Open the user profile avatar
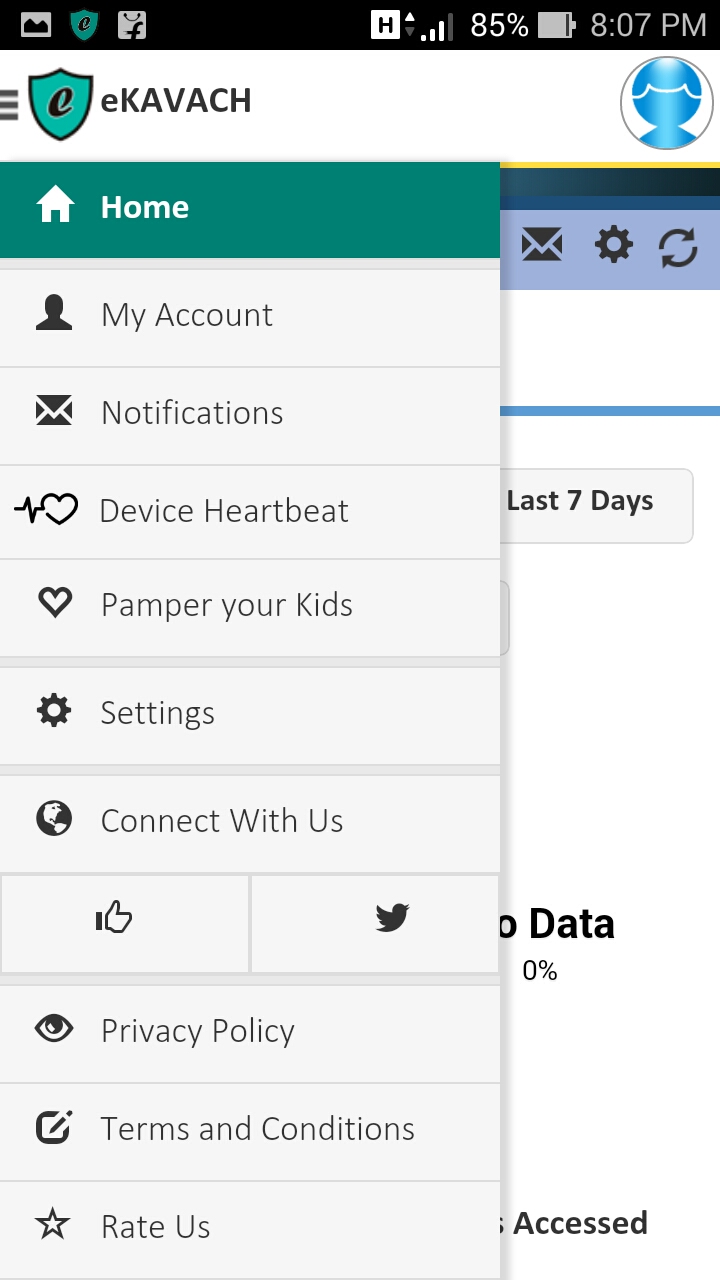720x1280 pixels. tap(667, 103)
